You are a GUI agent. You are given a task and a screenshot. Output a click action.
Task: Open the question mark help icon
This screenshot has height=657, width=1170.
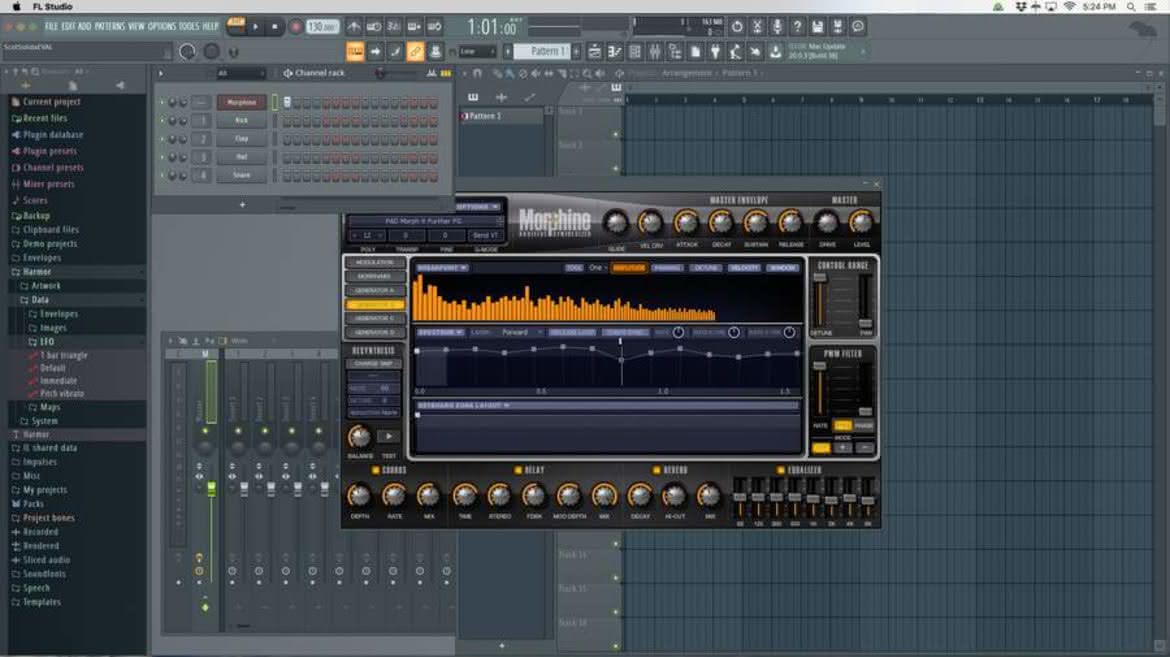pos(797,27)
